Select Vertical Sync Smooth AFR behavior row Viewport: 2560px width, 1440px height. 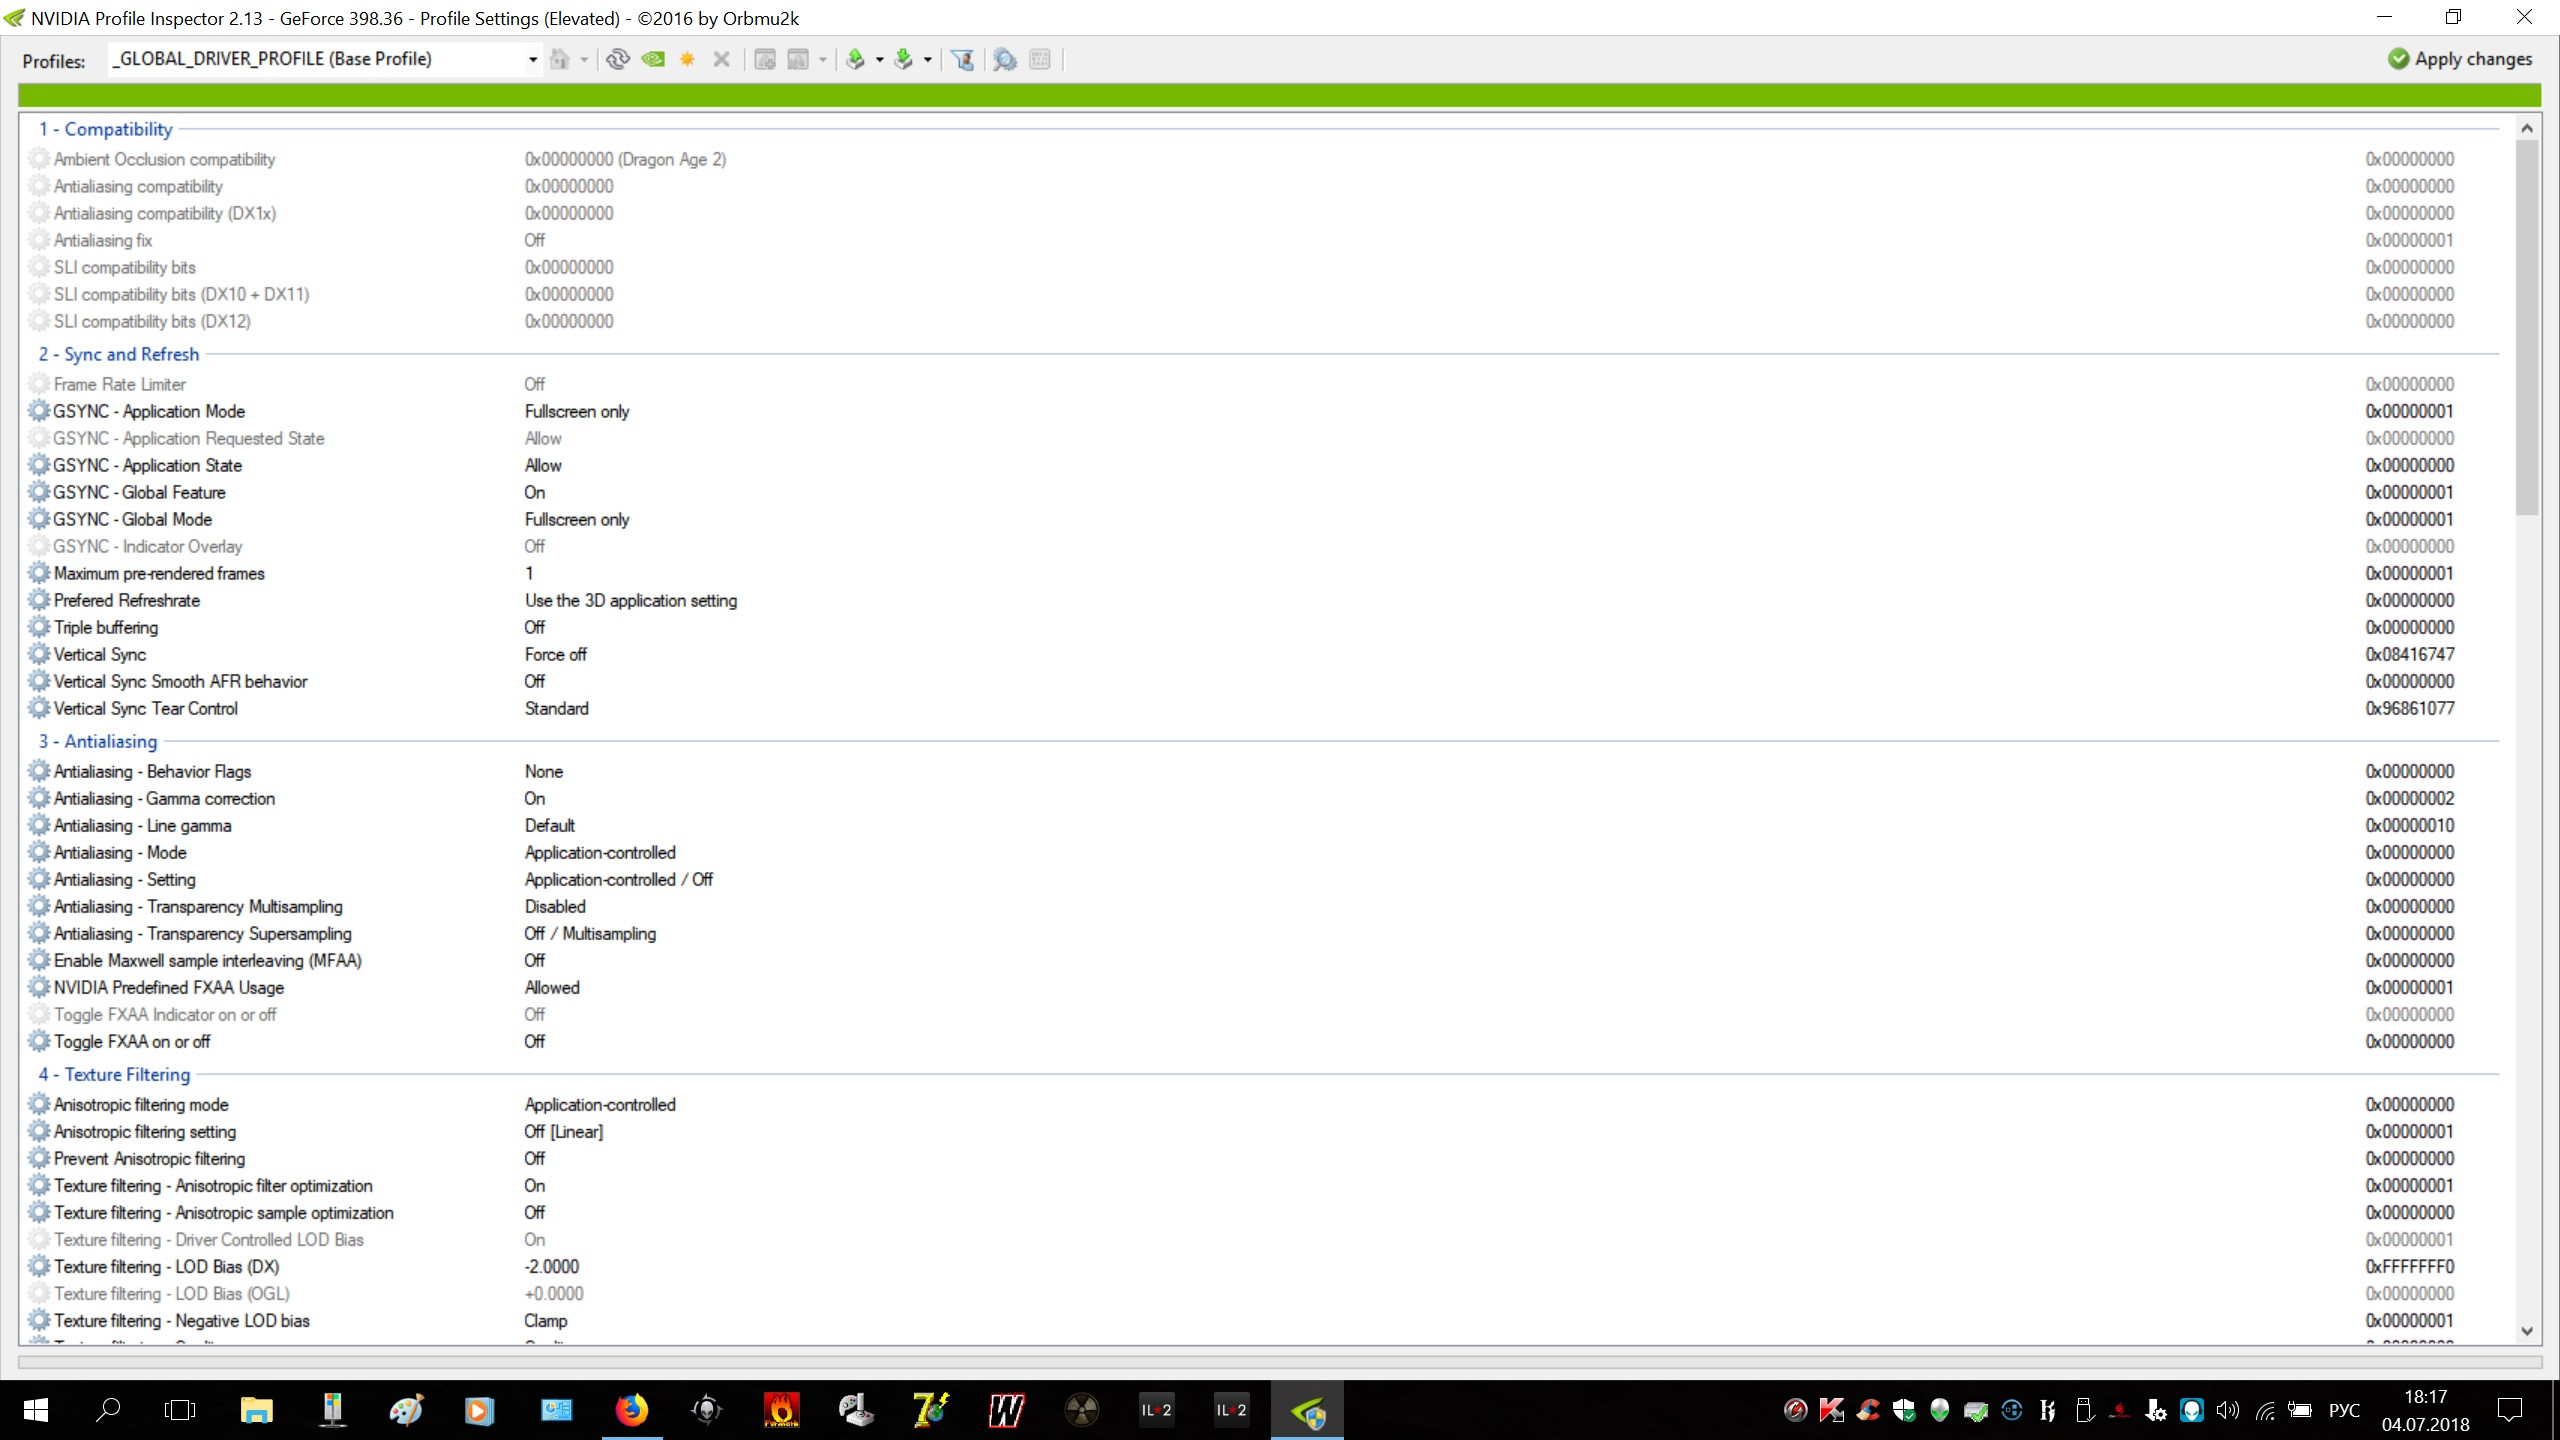click(1265, 681)
